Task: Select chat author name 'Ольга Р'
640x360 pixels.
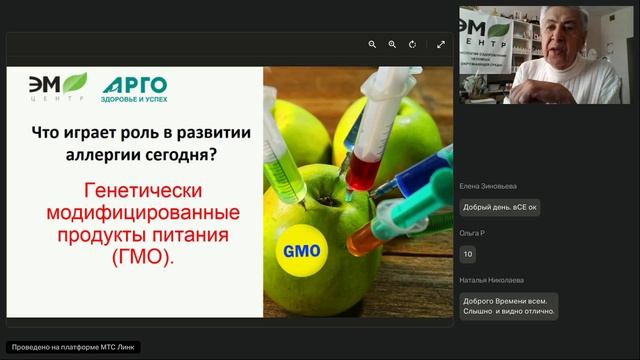Action: pos(472,233)
